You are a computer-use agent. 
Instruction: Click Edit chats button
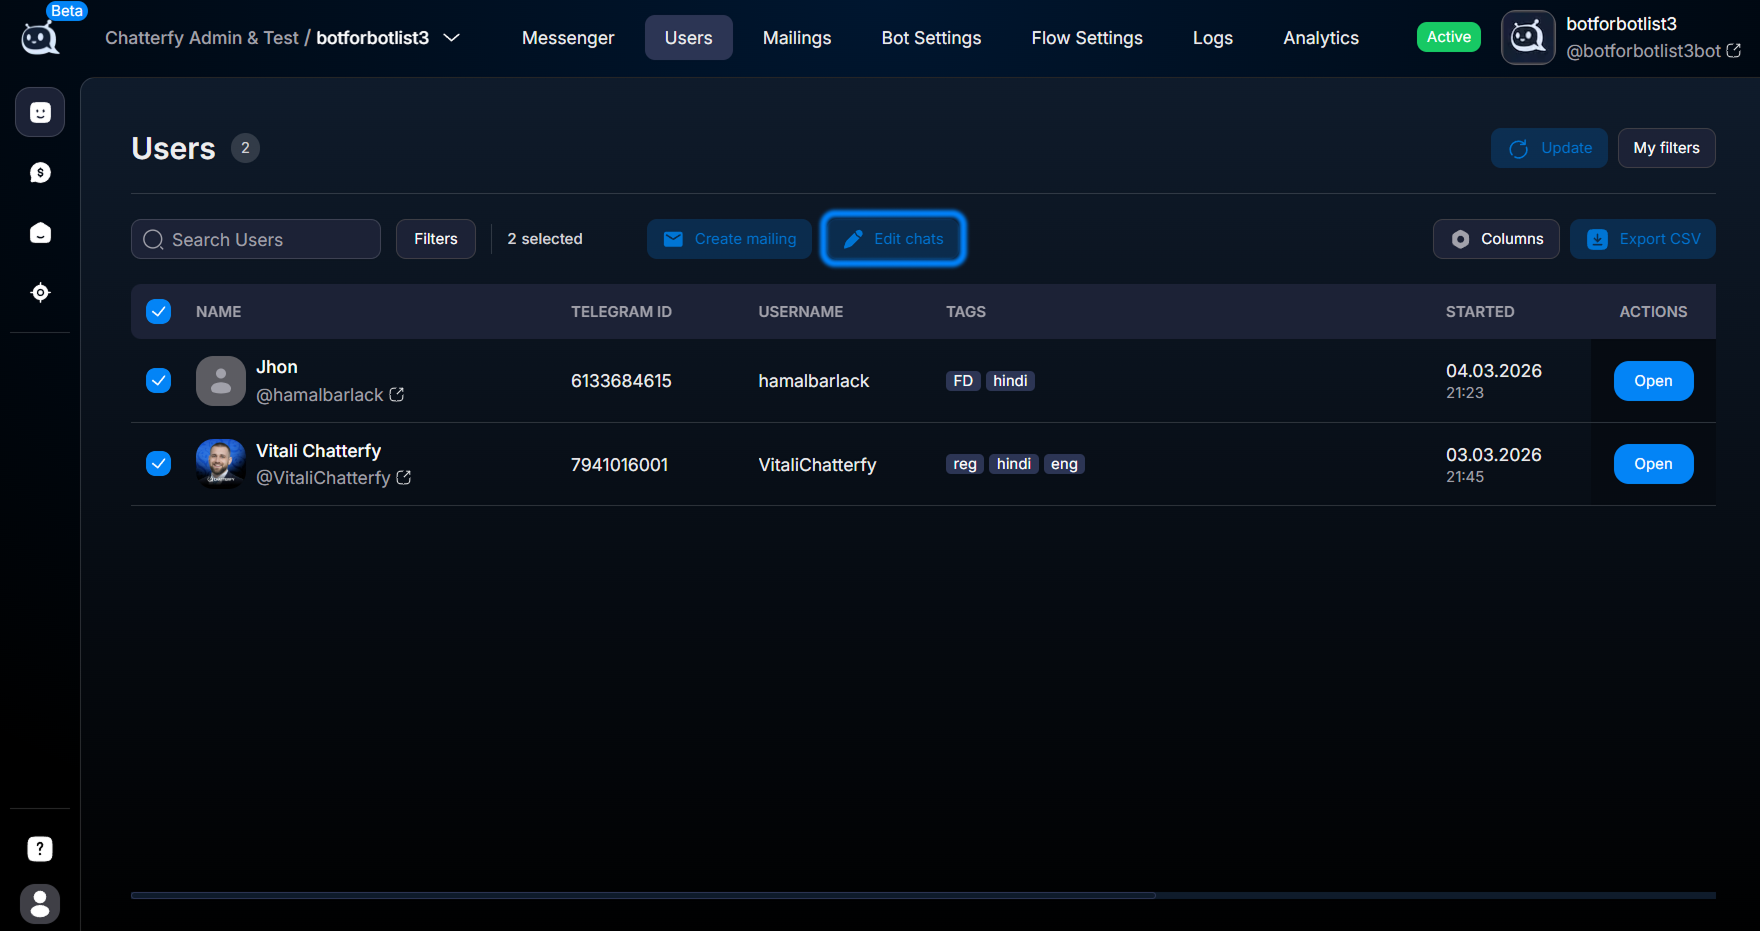893,239
